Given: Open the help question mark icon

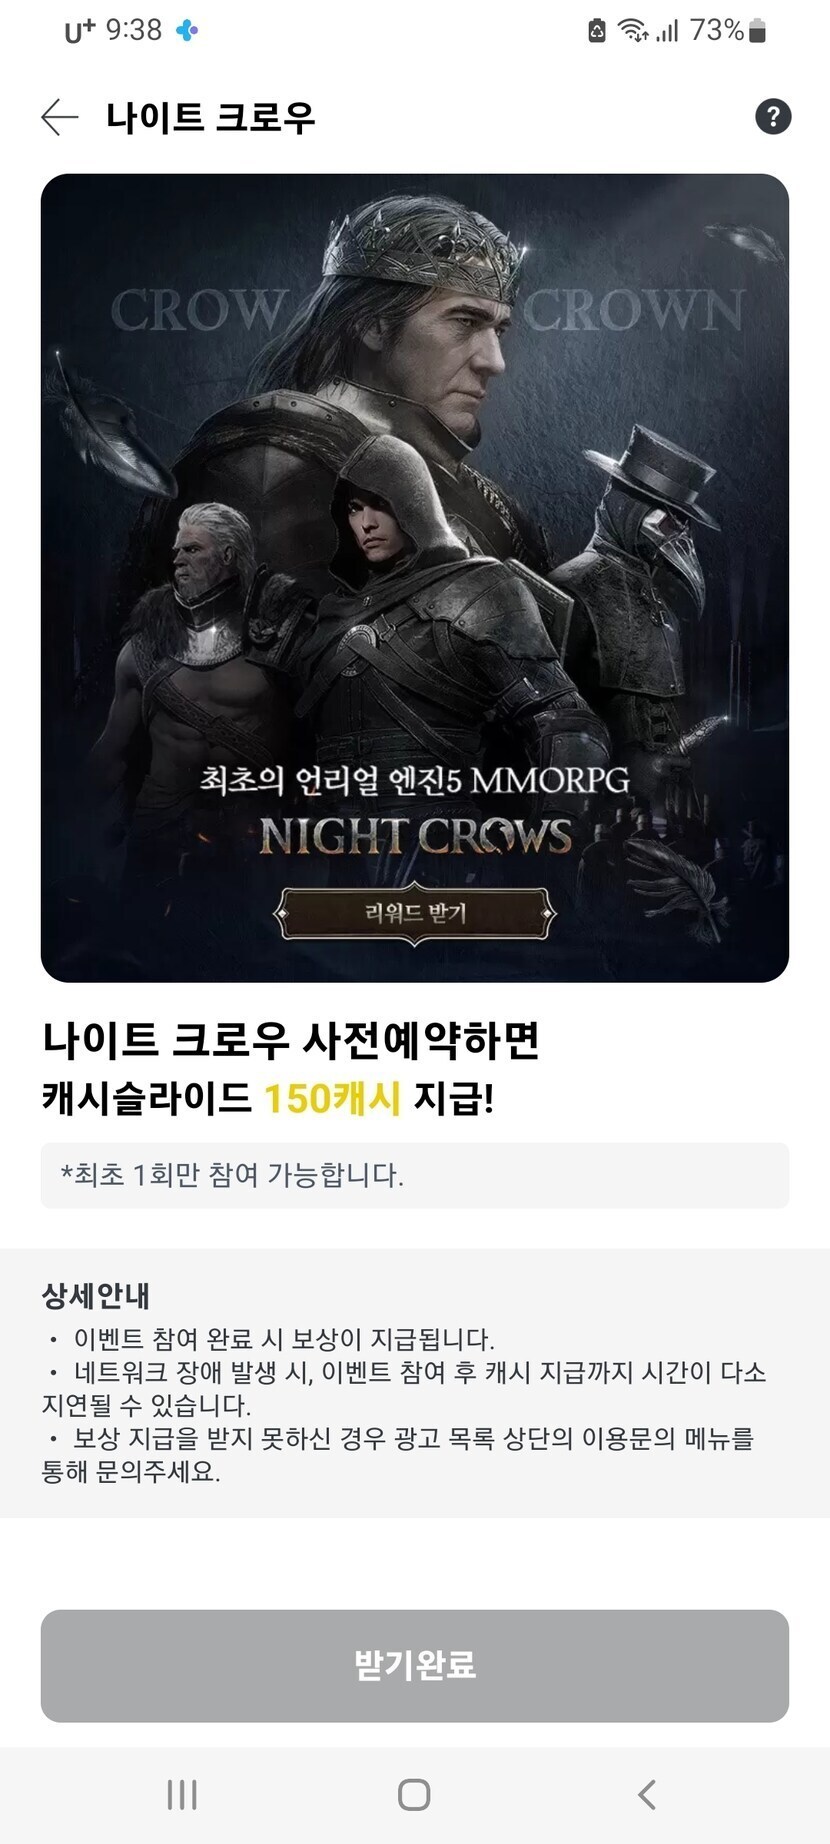Looking at the screenshot, I should pos(773,117).
